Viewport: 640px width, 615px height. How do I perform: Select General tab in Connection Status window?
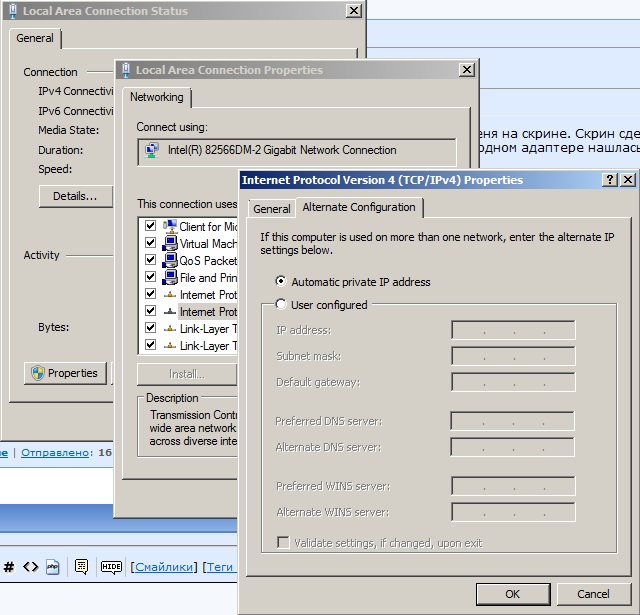click(35, 38)
